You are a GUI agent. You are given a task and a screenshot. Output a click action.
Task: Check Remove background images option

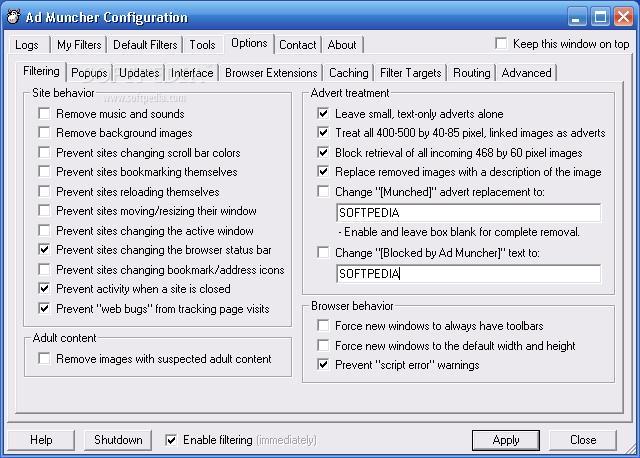click(44, 133)
